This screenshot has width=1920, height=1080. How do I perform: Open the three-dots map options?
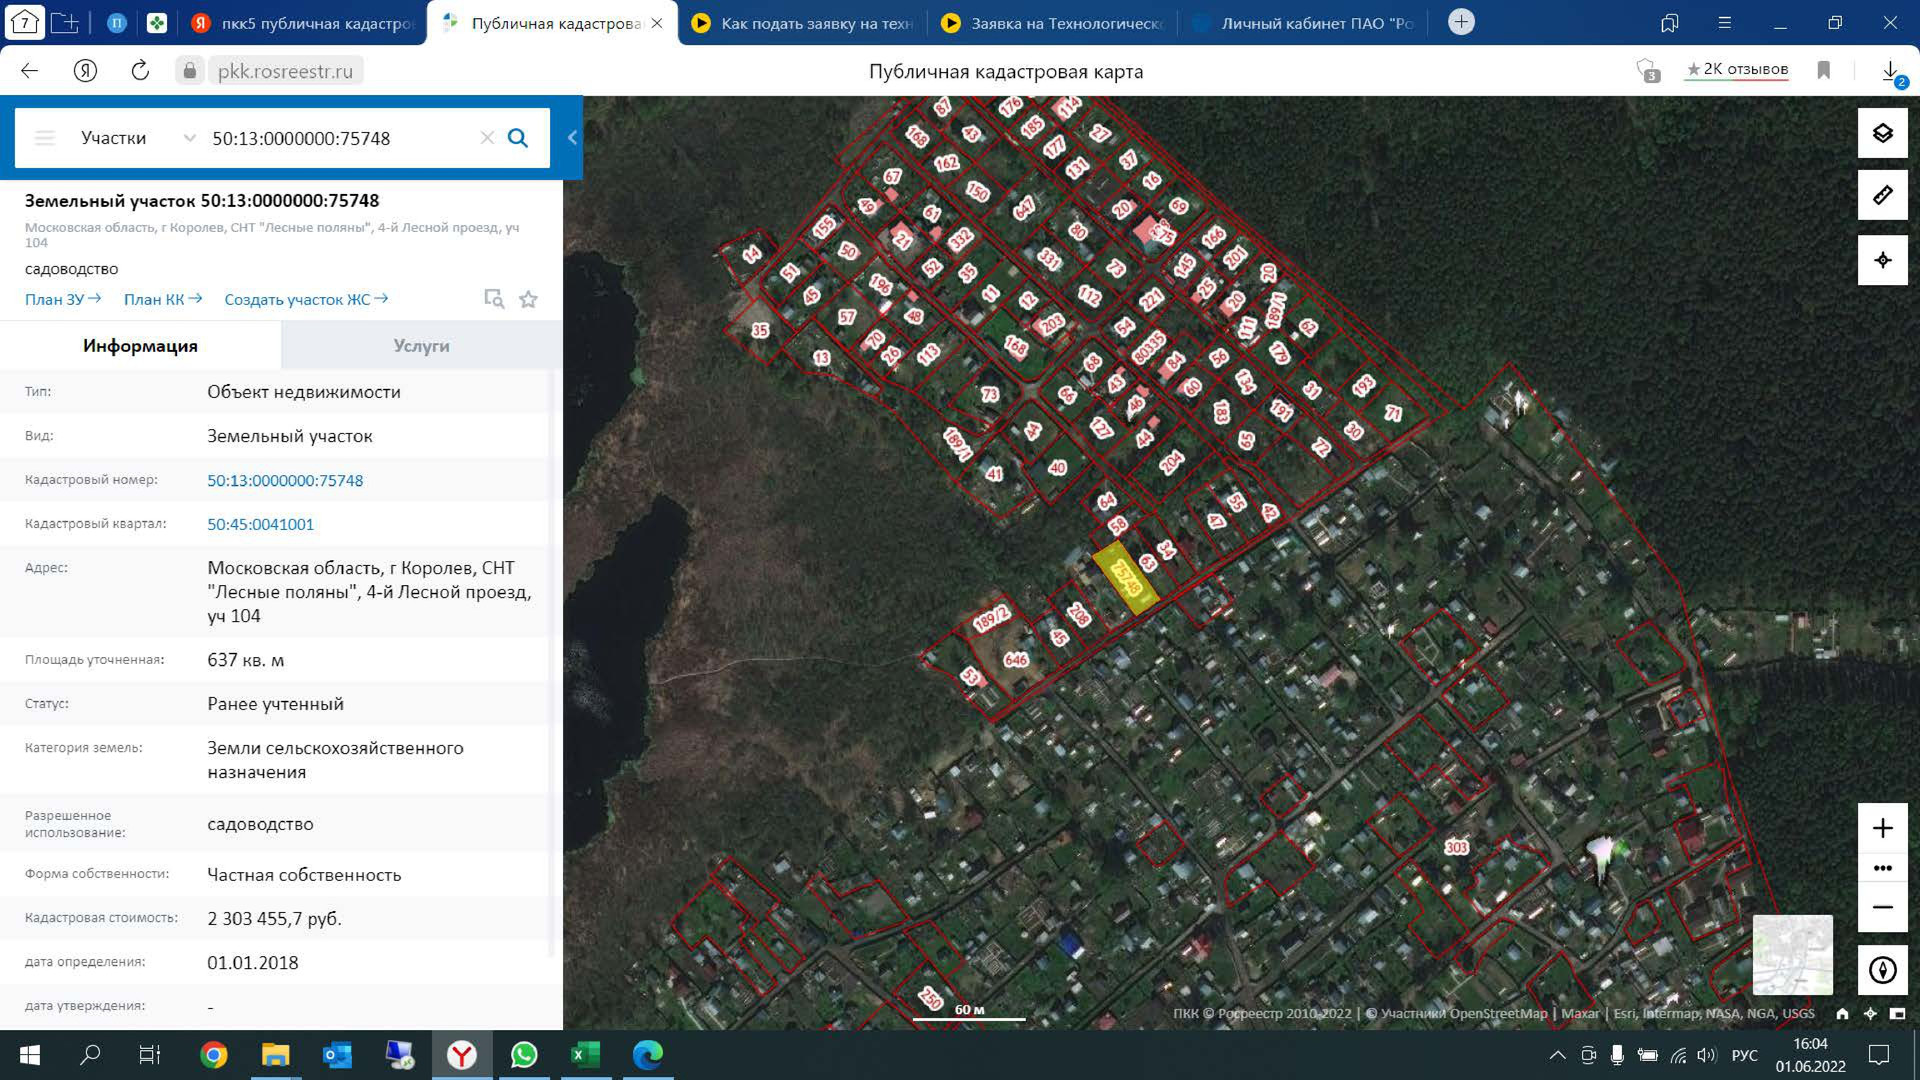click(1882, 868)
